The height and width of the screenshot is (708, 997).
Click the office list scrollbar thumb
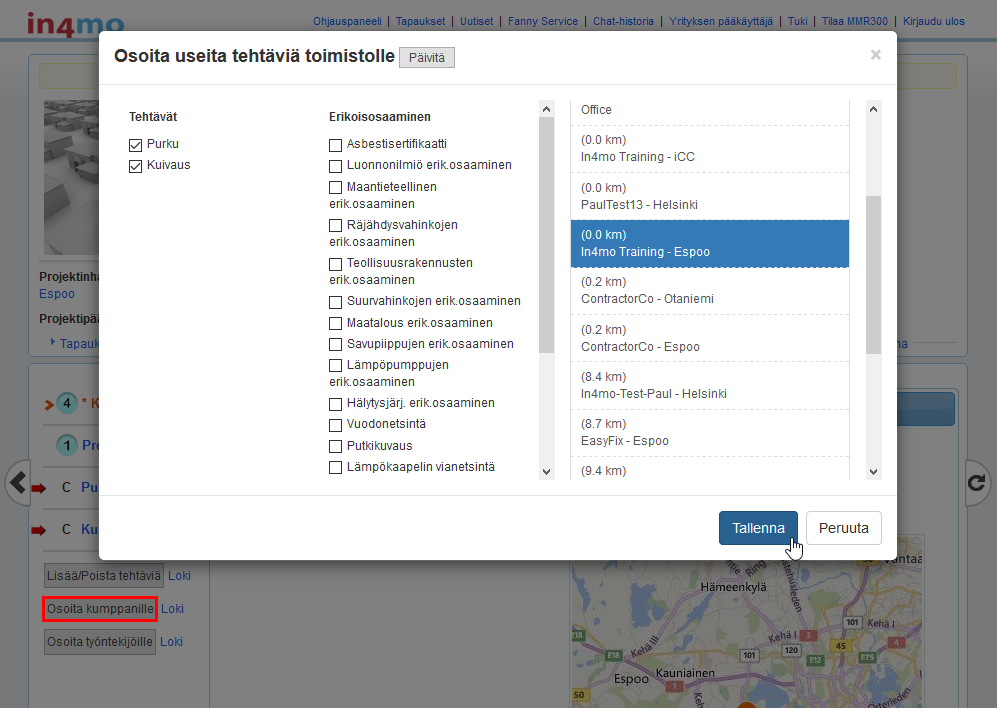pyautogui.click(x=873, y=274)
